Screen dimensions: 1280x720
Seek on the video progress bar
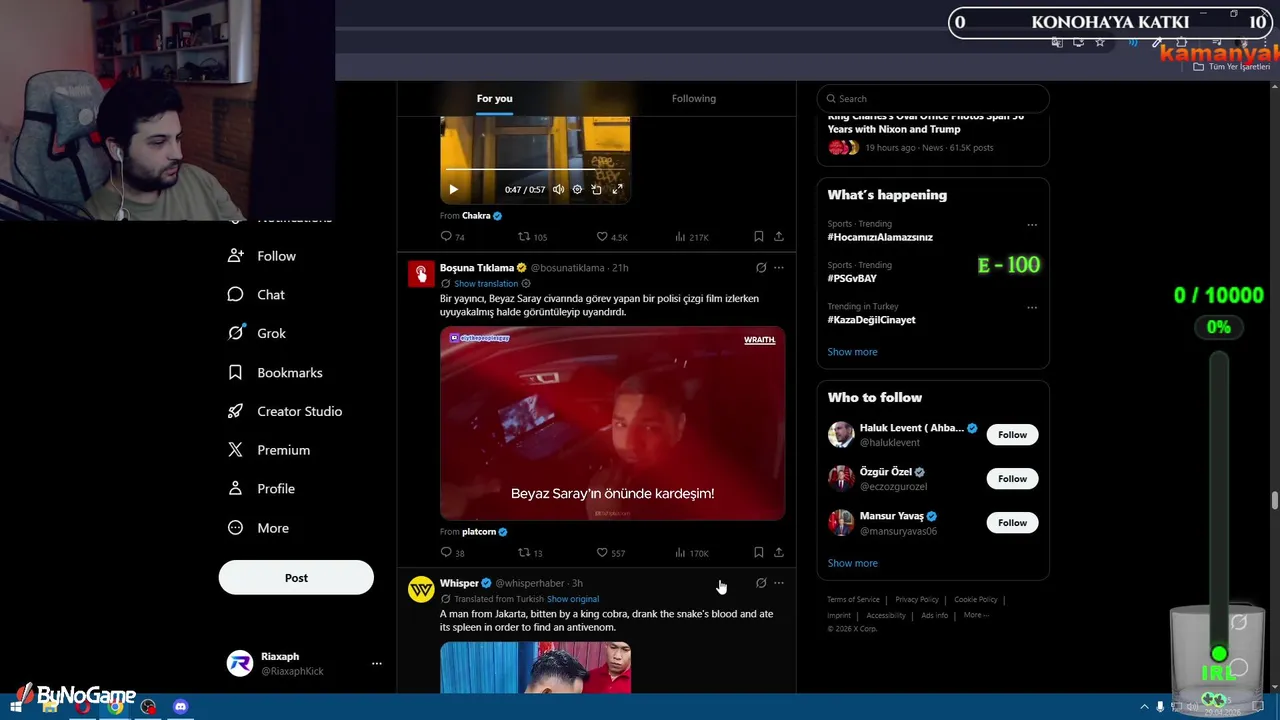(x=535, y=170)
